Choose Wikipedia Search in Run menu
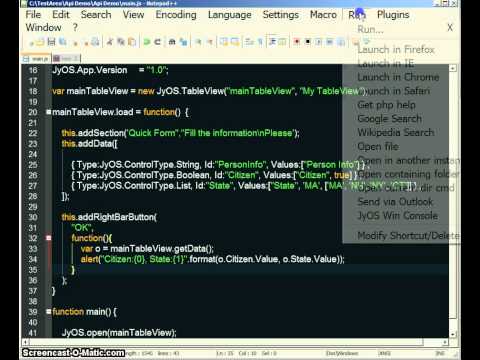This screenshot has width=480, height=360. click(x=396, y=133)
